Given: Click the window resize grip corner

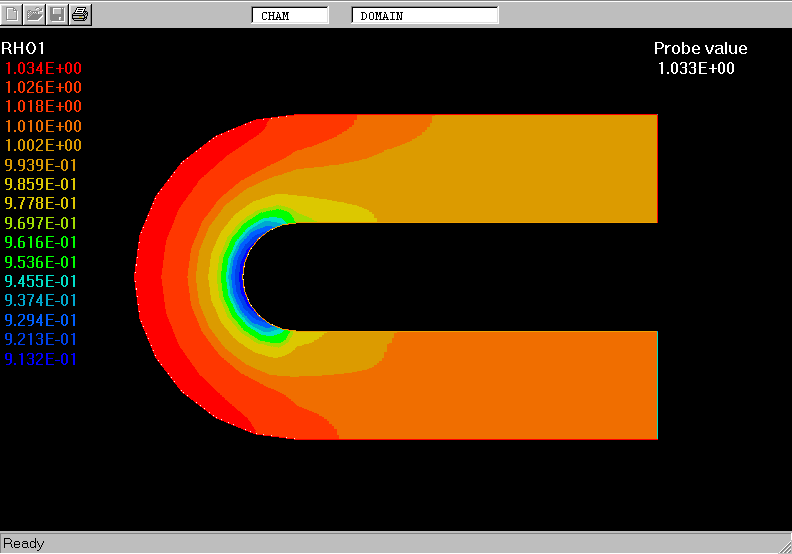Looking at the screenshot, I should [783, 545].
